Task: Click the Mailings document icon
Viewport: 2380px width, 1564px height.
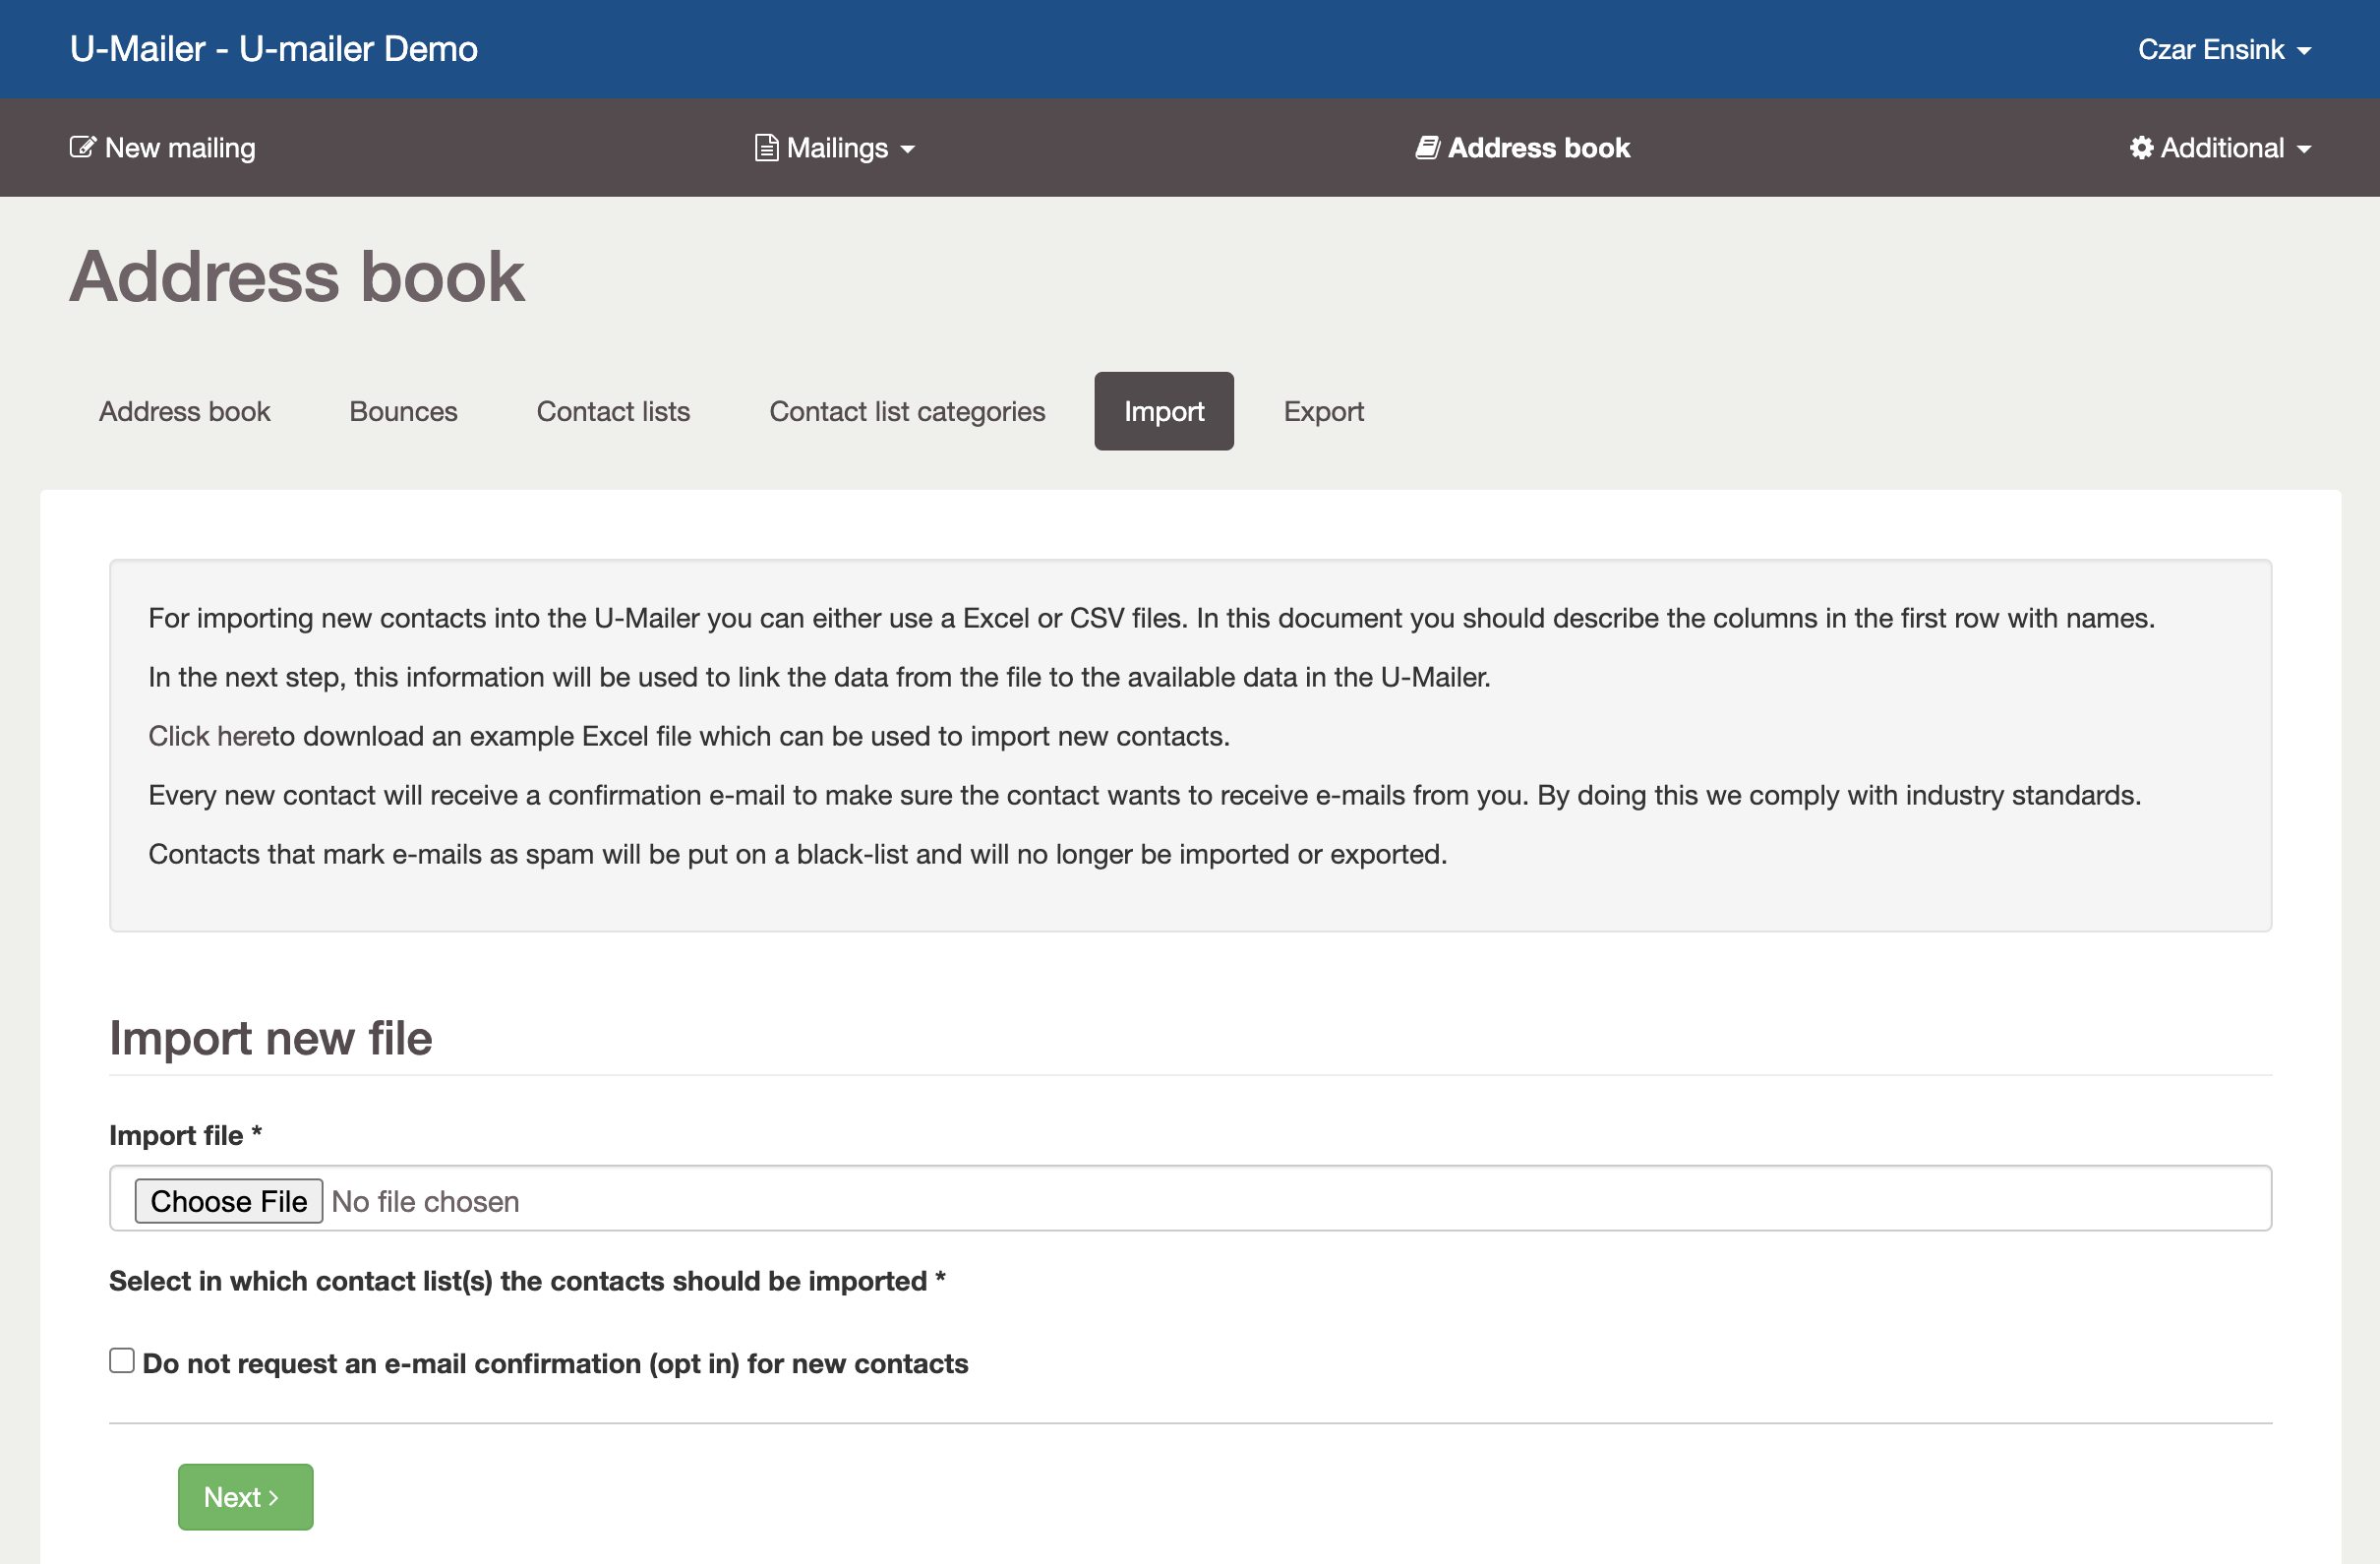Action: pyautogui.click(x=766, y=148)
